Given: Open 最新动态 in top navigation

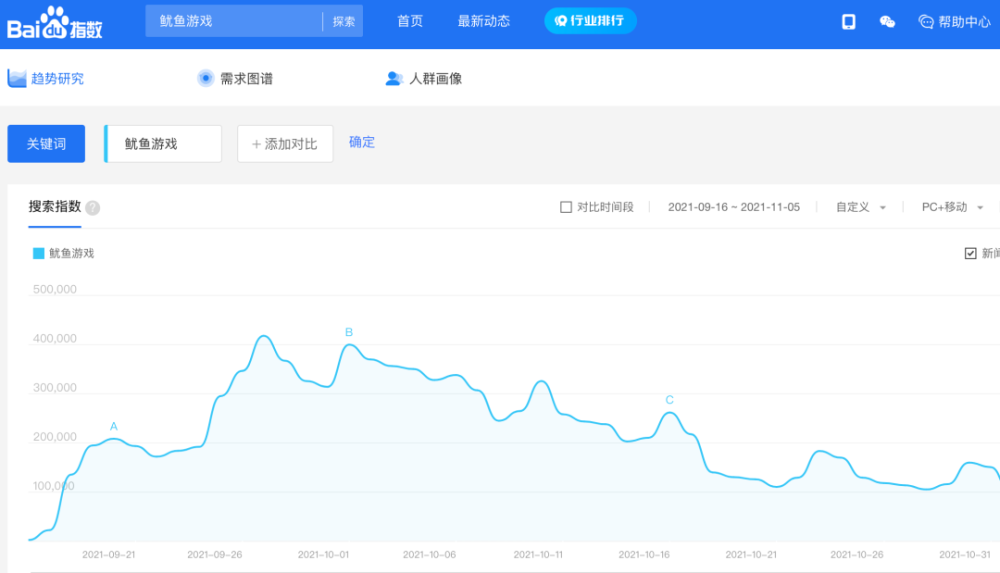Looking at the screenshot, I should [x=484, y=21].
